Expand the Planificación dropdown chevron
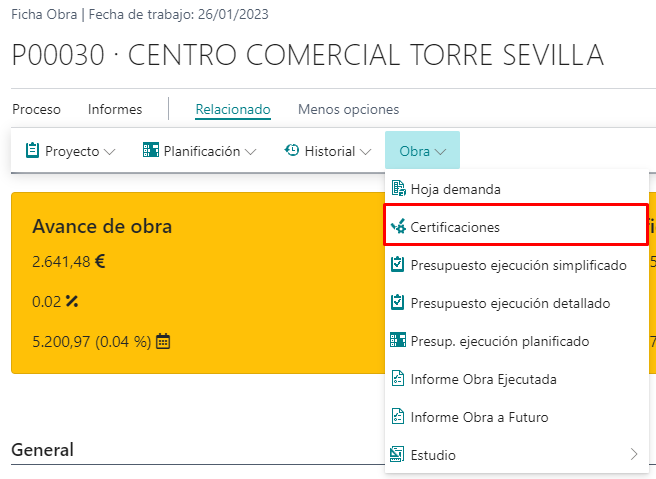Image resolution: width=656 pixels, height=479 pixels. 251,151
